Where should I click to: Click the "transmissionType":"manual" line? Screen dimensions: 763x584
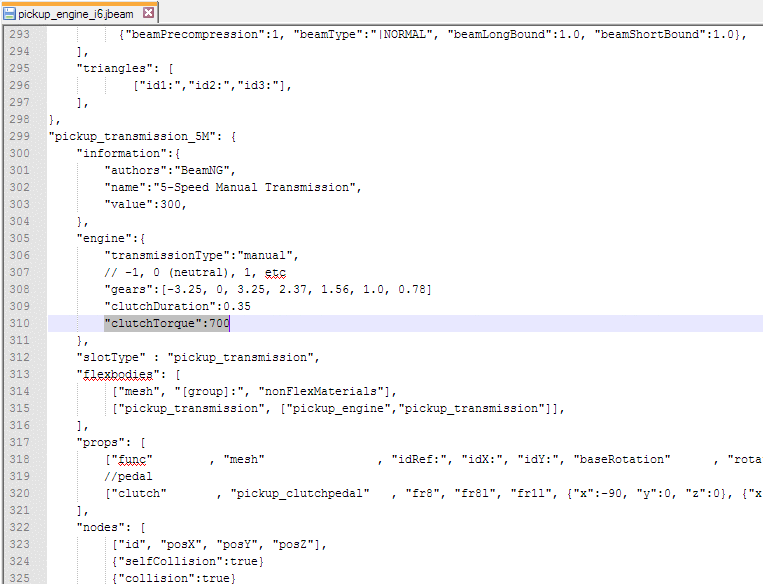(201, 256)
